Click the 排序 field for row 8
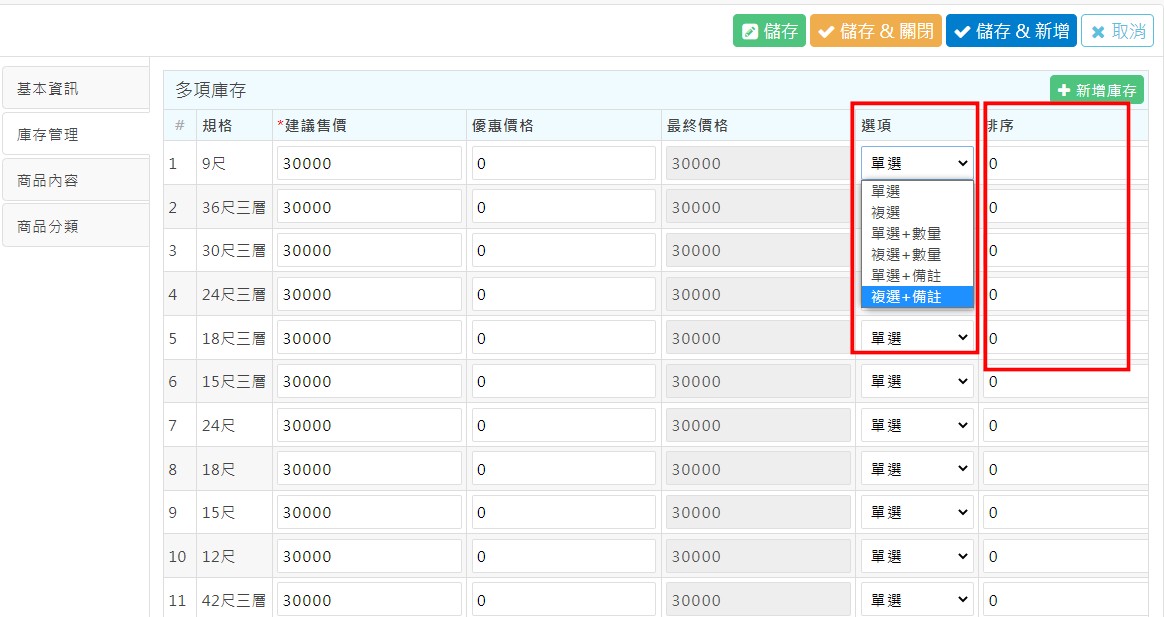The image size is (1164, 617). pos(1065,470)
